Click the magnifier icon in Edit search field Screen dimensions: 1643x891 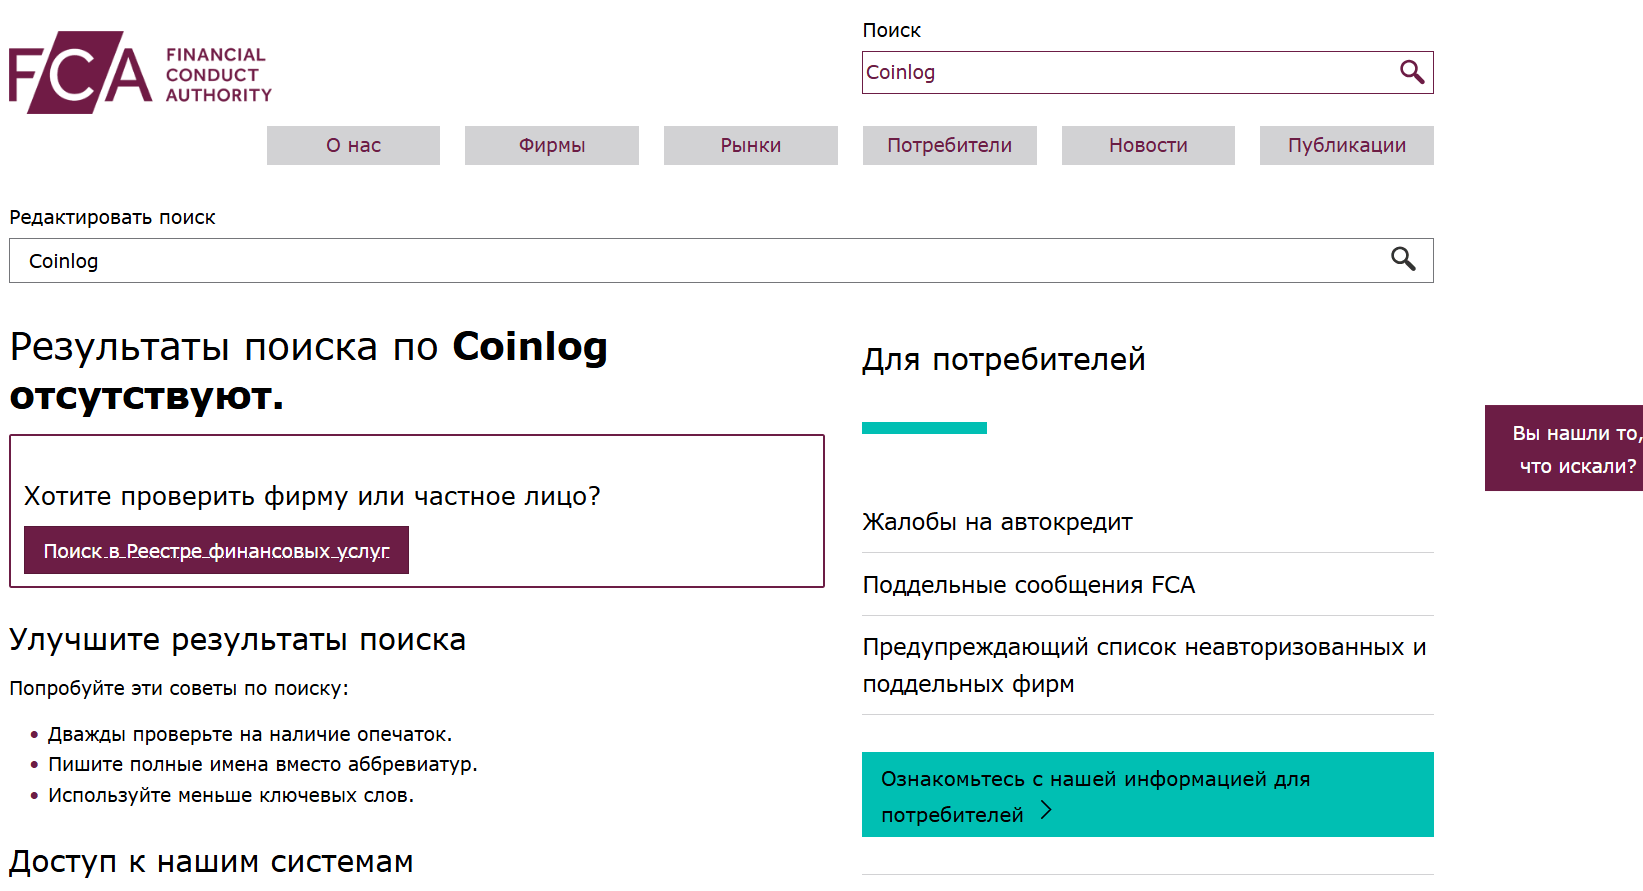(1403, 260)
